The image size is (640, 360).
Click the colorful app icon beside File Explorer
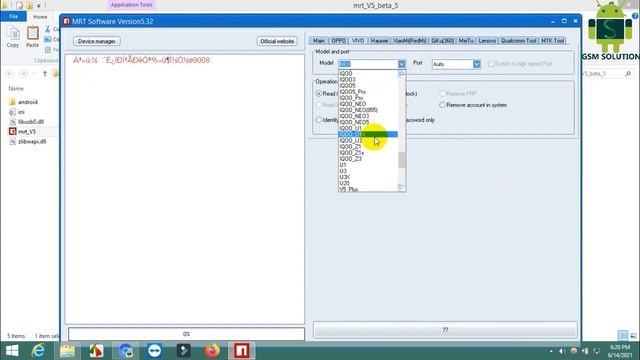tap(96, 351)
